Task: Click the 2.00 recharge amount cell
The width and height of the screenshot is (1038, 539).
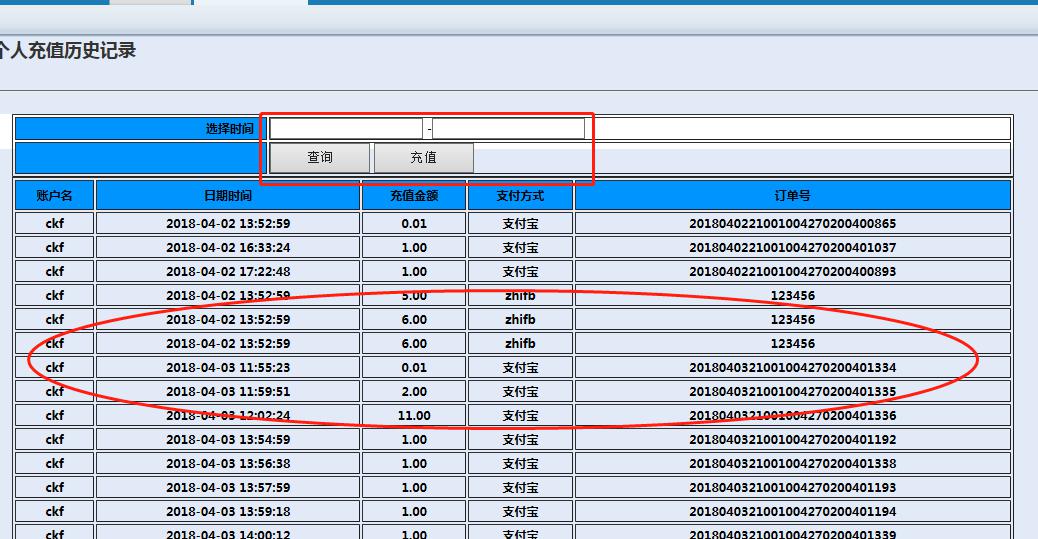Action: [x=414, y=392]
